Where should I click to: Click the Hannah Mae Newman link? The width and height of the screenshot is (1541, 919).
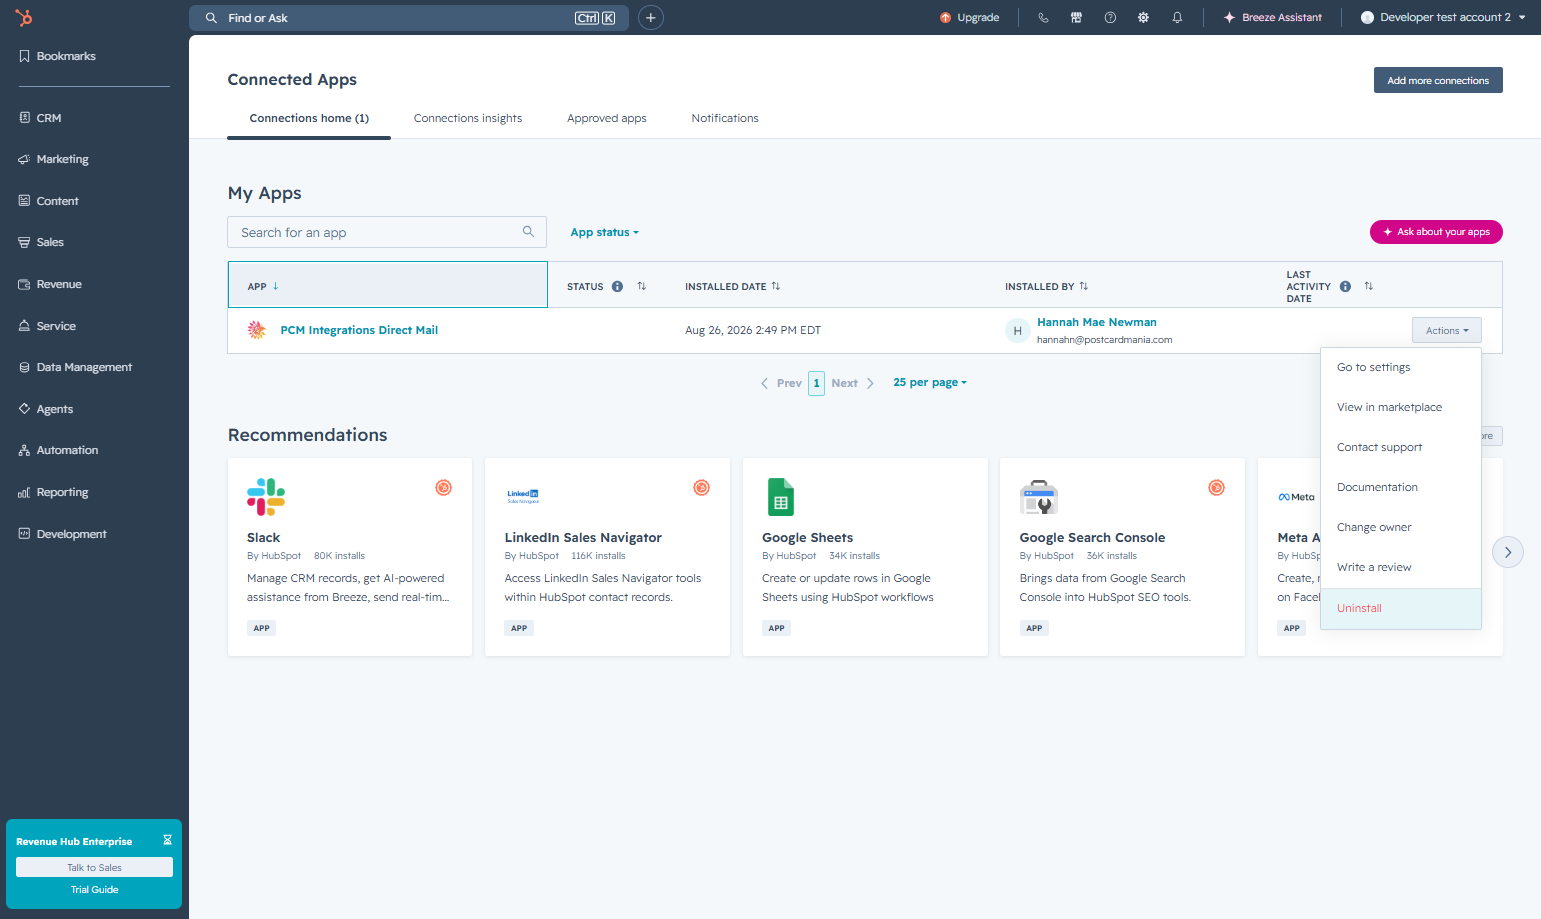(x=1097, y=322)
